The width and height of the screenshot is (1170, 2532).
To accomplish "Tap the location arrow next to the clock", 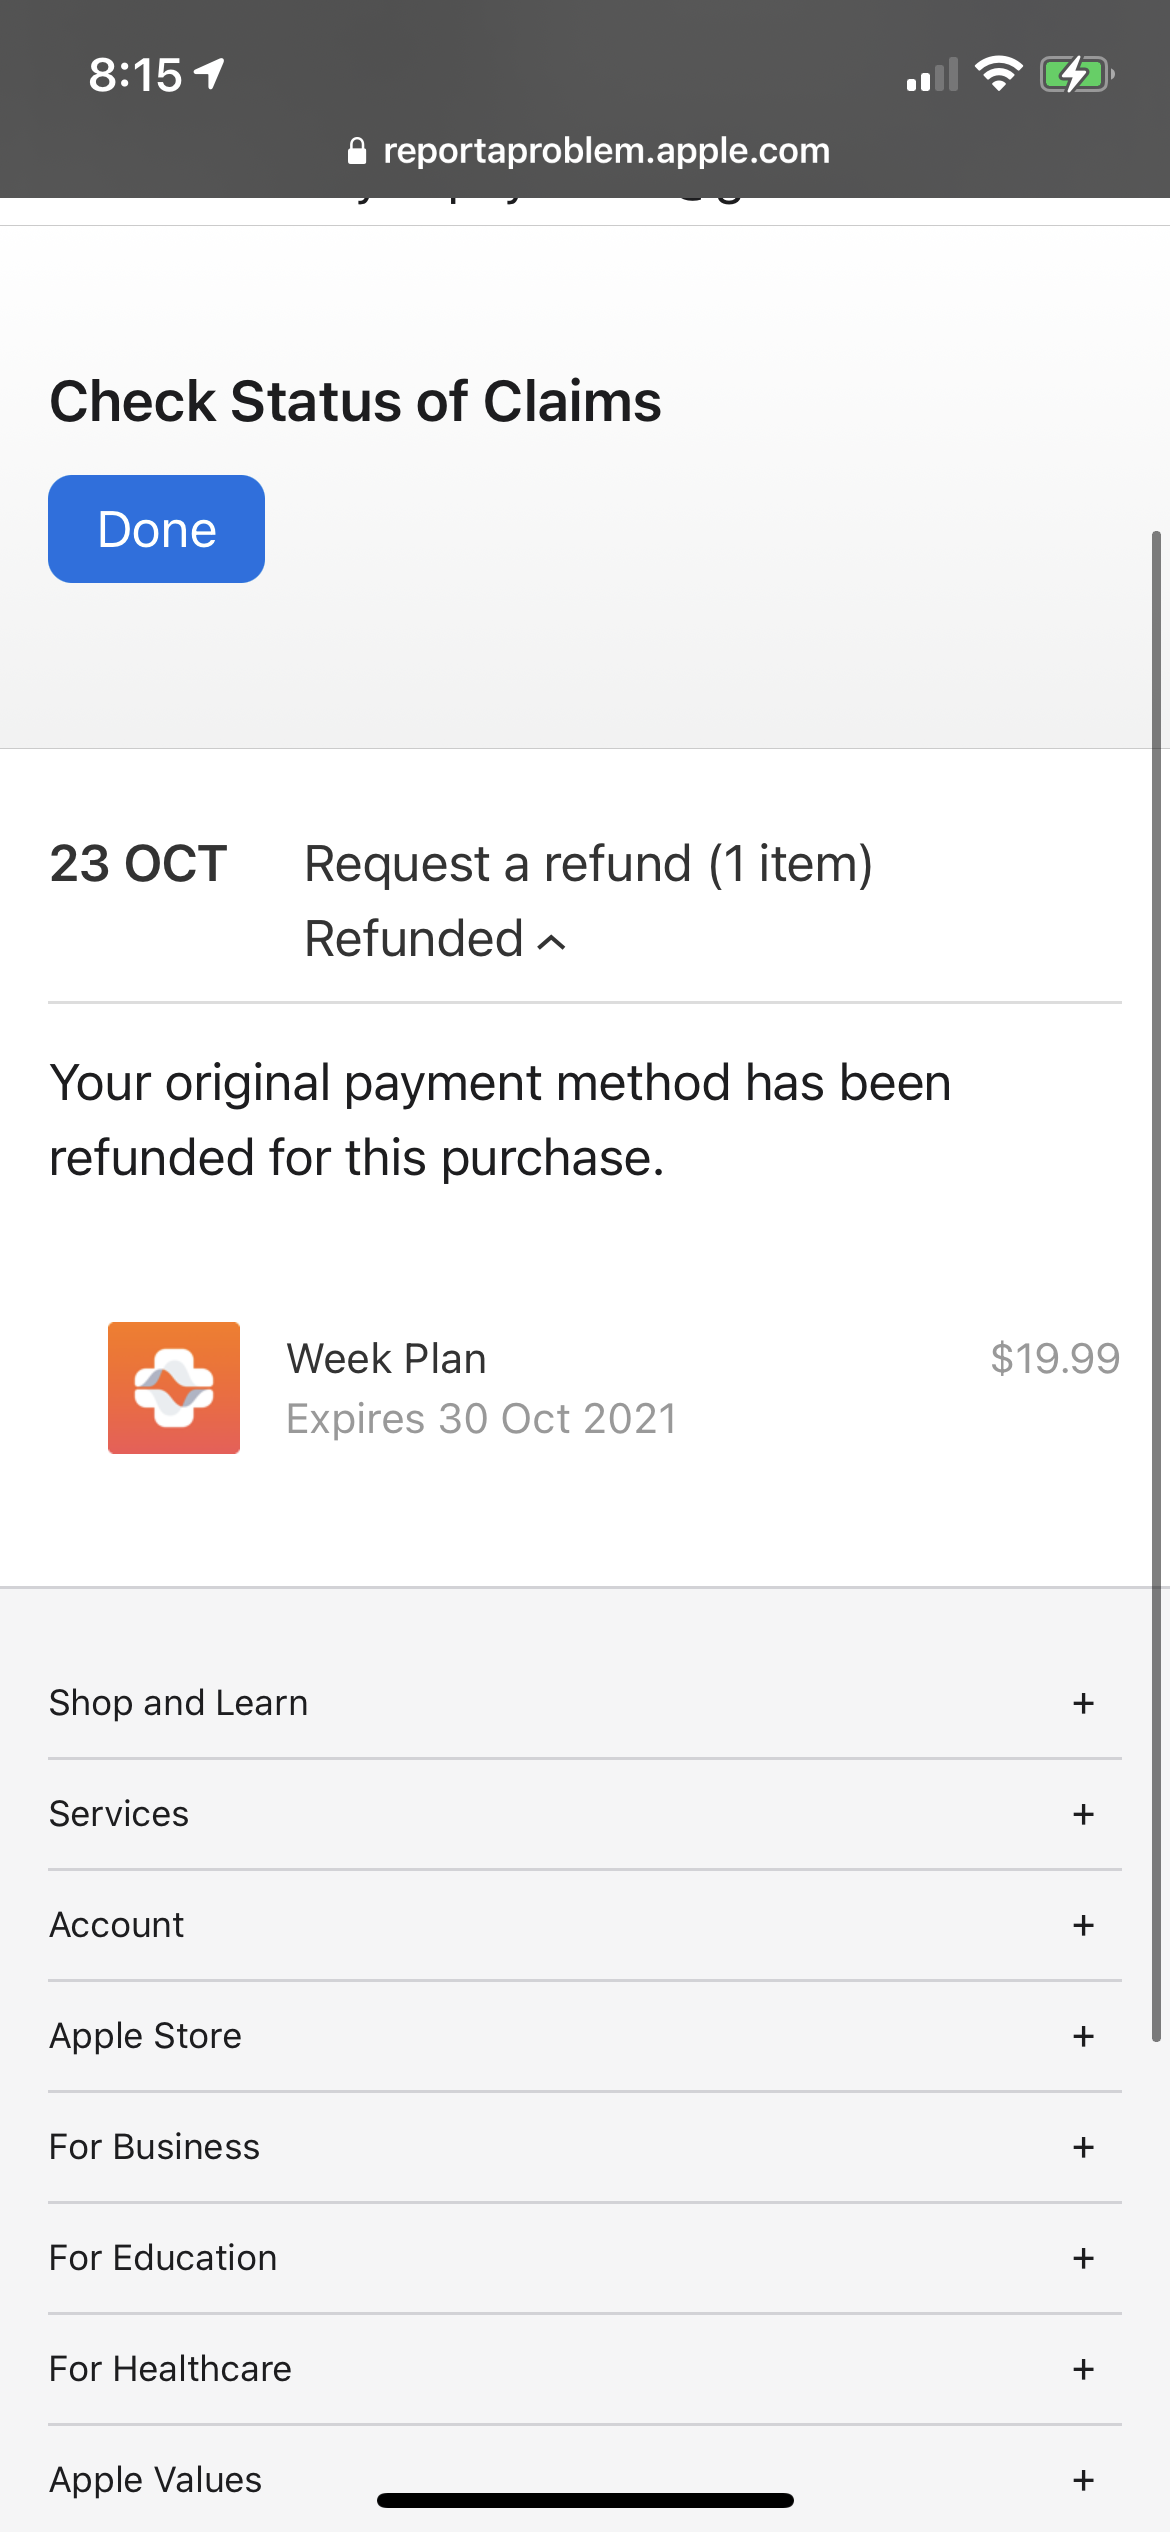I will point(207,72).
